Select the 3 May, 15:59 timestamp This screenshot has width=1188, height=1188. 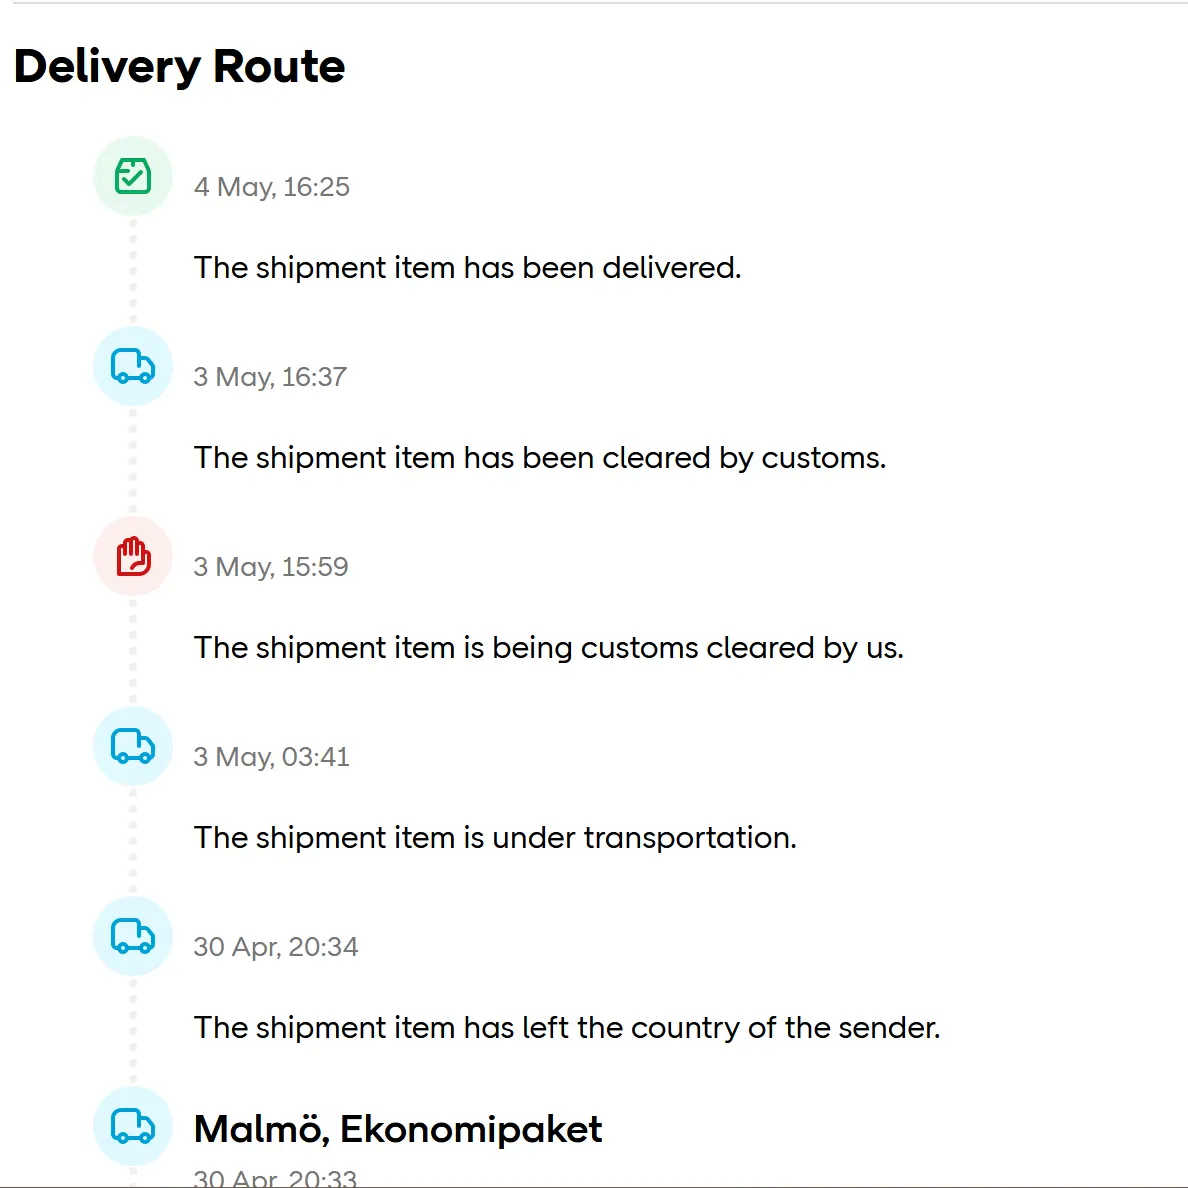[x=271, y=567]
